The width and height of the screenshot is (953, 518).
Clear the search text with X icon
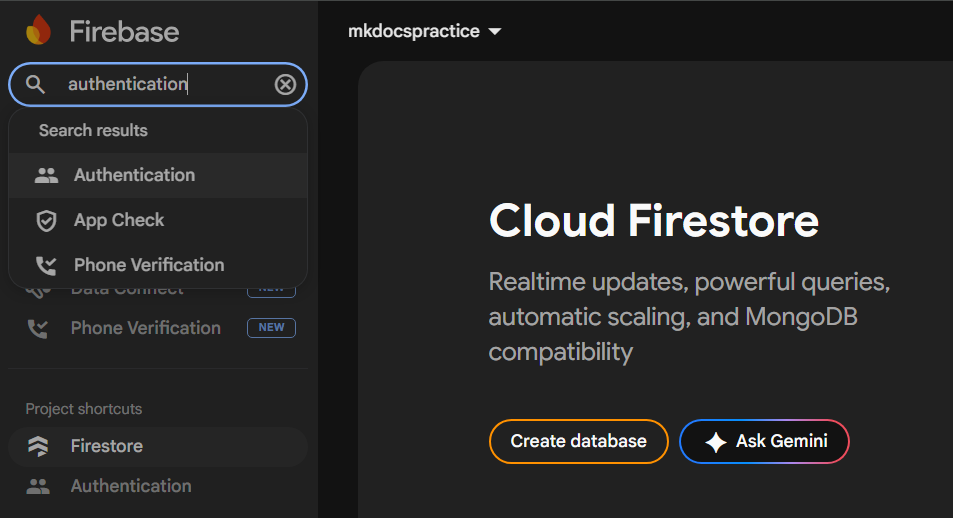coord(285,85)
